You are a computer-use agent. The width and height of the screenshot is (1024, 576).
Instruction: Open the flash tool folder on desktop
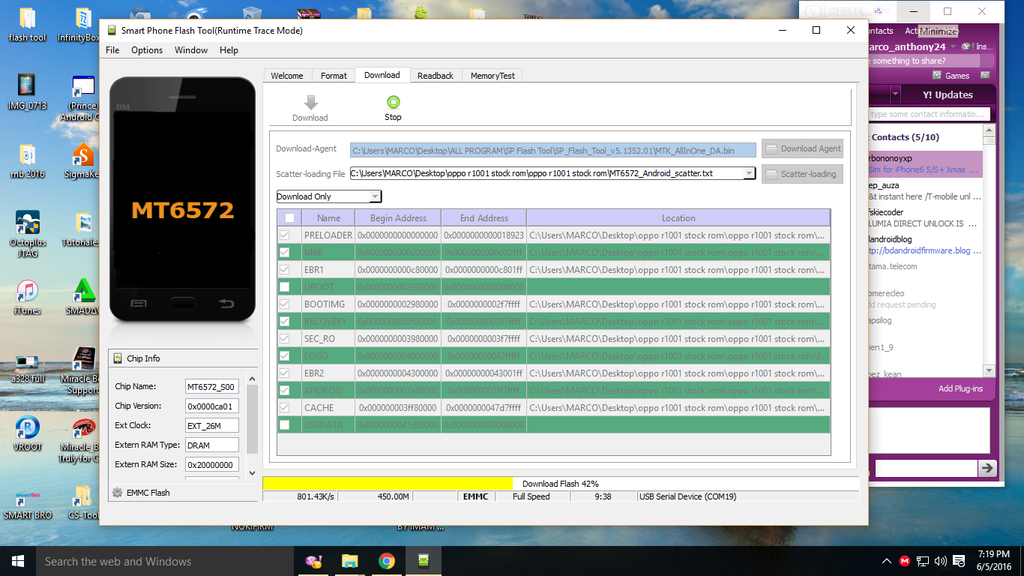click(x=27, y=20)
